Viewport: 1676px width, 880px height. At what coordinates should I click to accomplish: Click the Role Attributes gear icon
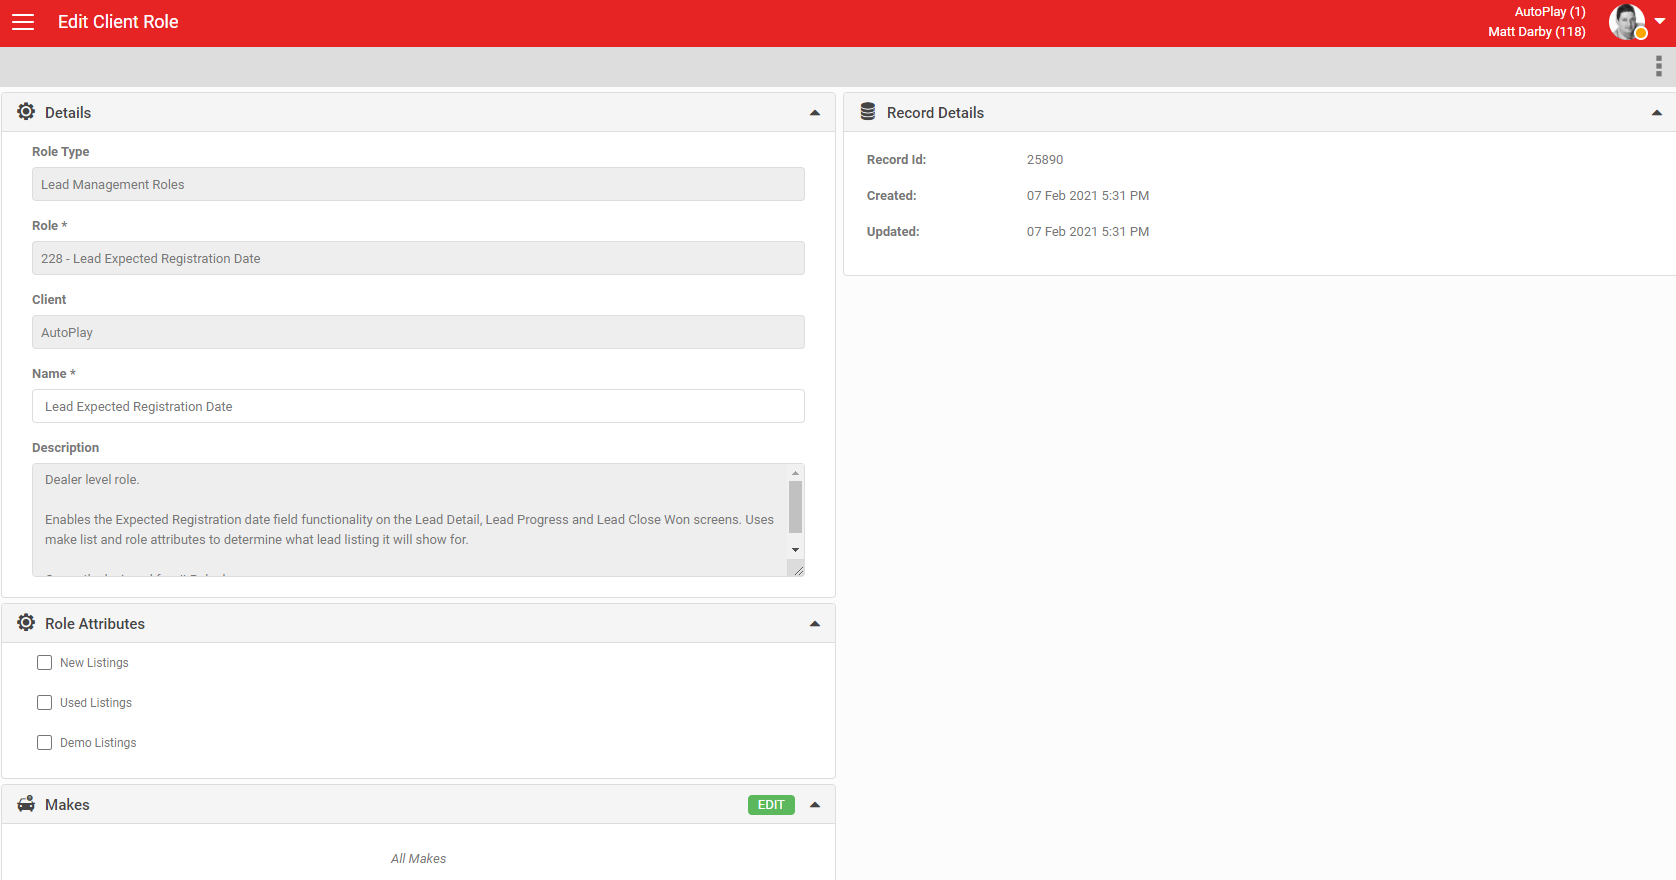pyautogui.click(x=26, y=622)
